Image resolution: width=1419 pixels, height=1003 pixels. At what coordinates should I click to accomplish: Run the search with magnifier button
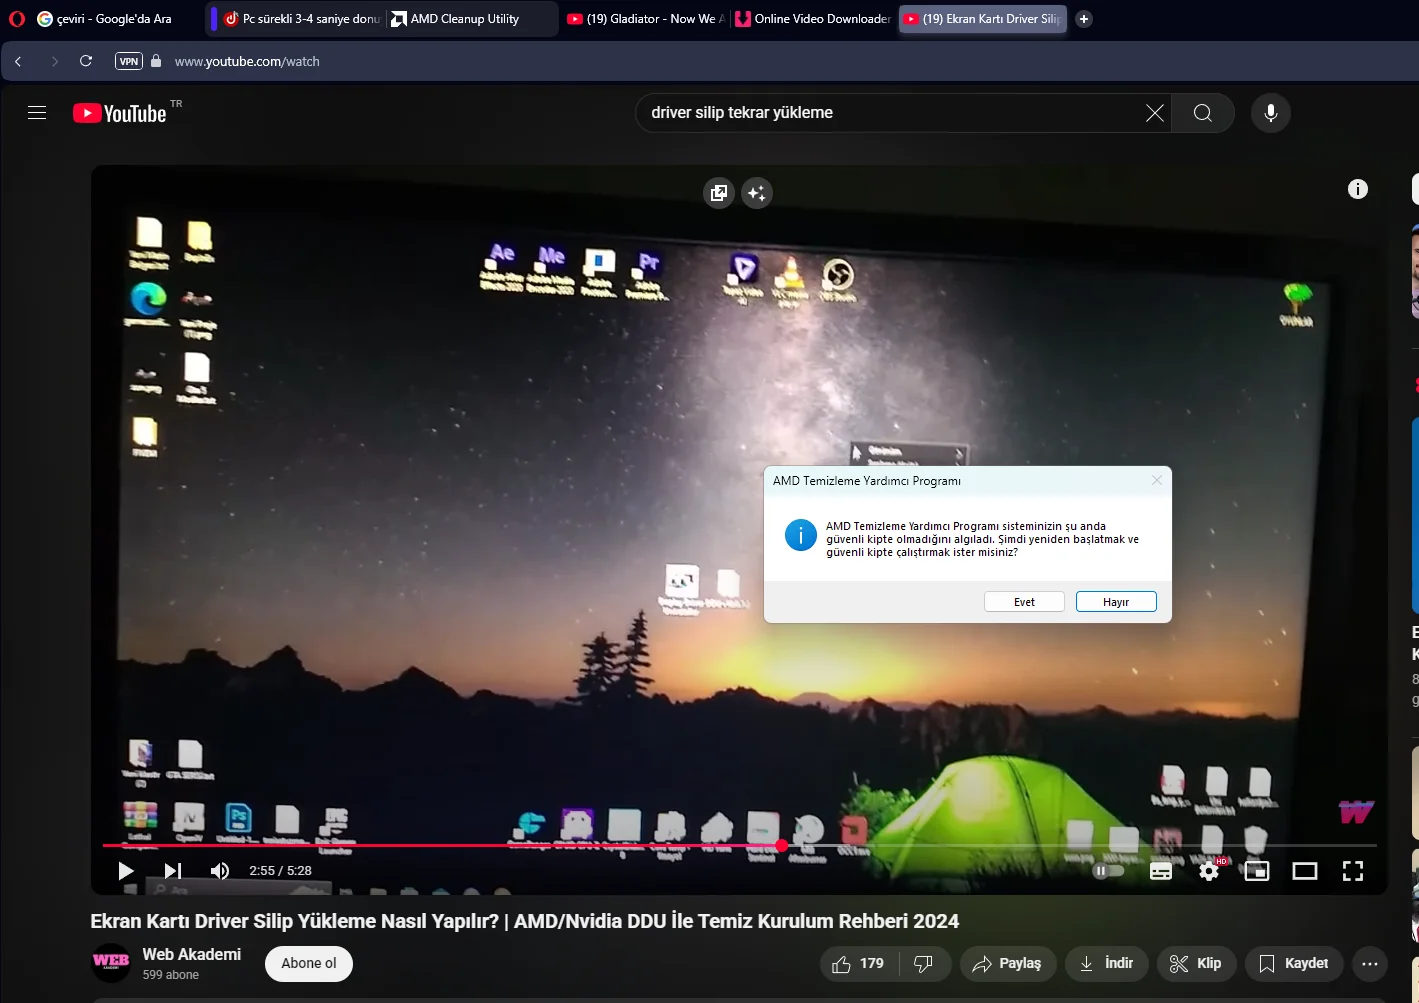pos(1203,113)
